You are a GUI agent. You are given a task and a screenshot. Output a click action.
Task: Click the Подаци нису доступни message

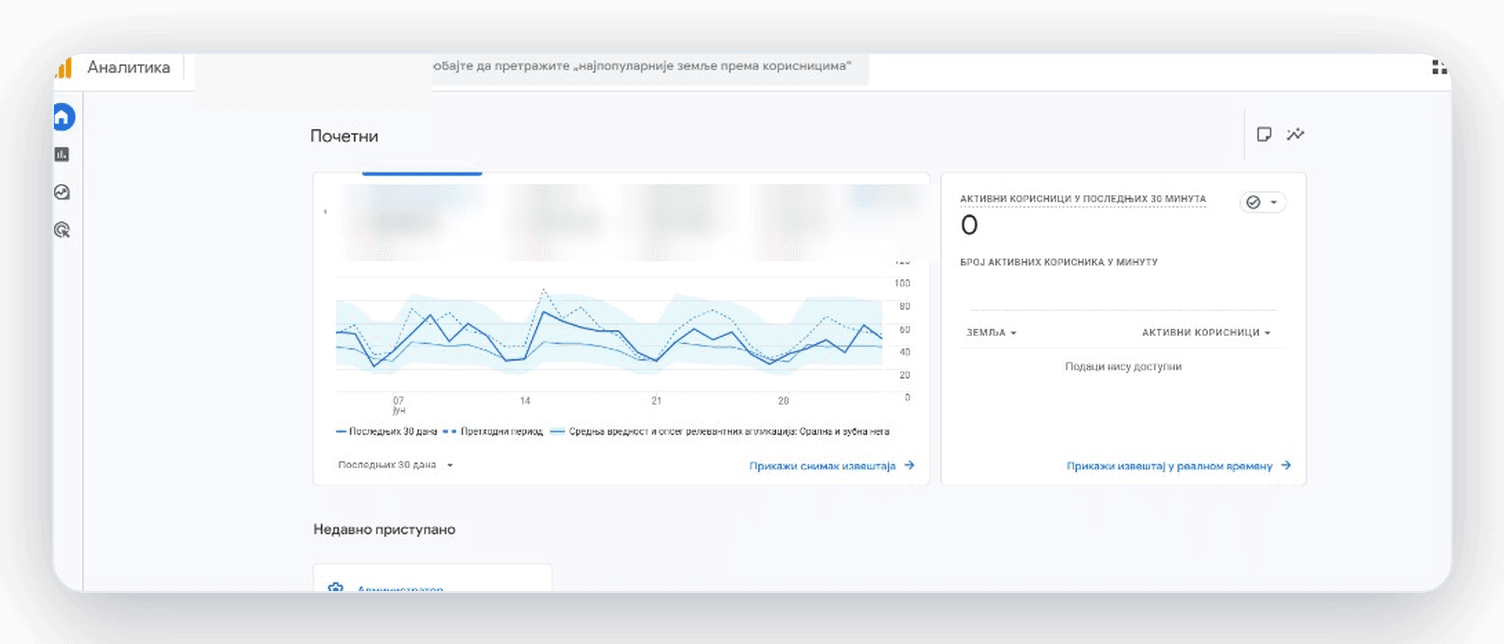[1123, 367]
